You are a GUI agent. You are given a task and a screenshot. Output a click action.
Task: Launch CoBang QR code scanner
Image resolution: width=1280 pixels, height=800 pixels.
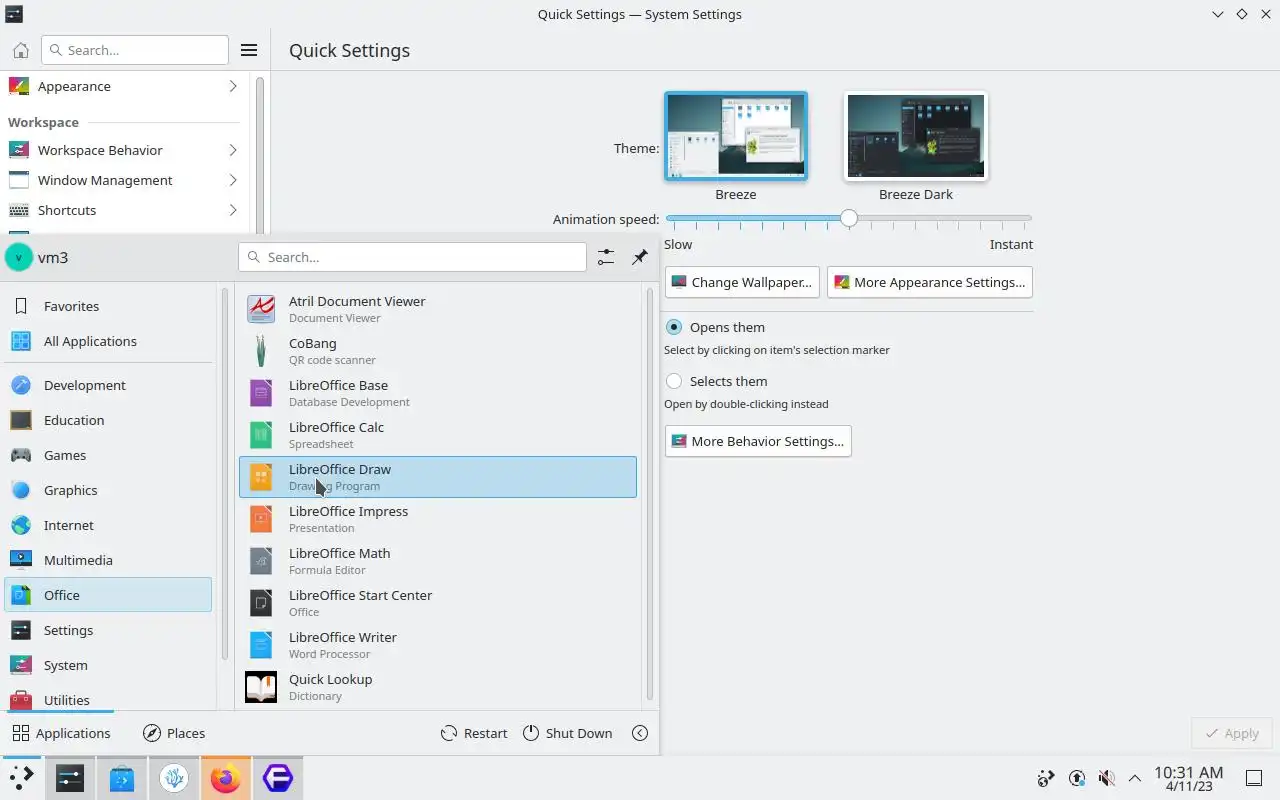261,351
